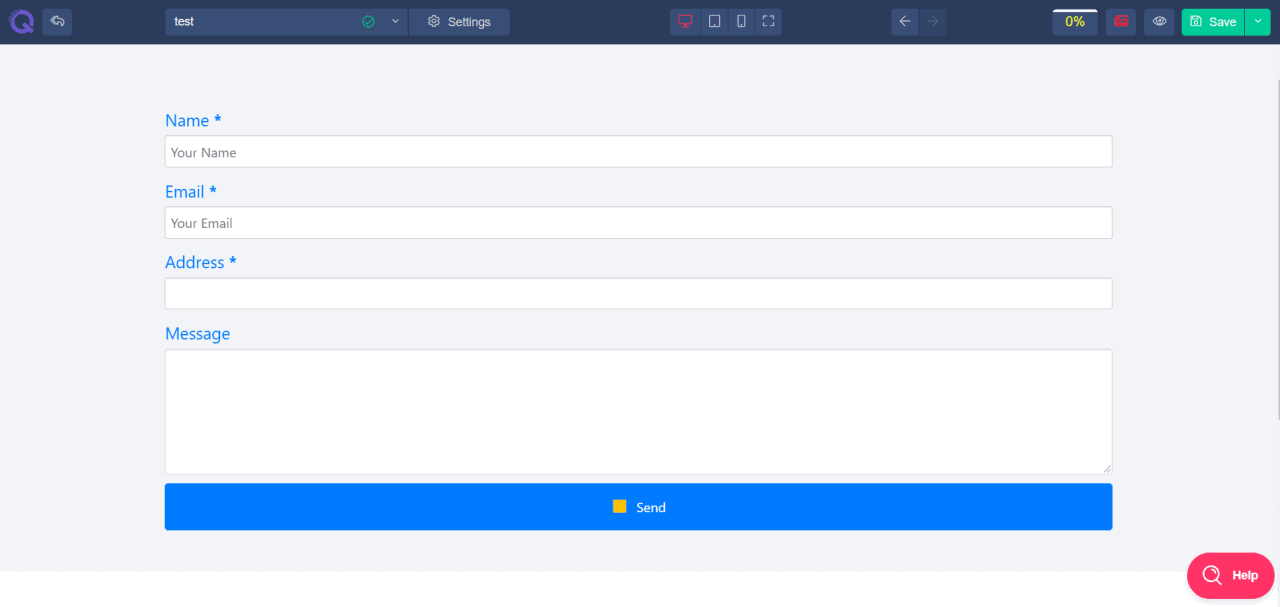Open the Help chat widget
1280x607 pixels.
(x=1230, y=575)
